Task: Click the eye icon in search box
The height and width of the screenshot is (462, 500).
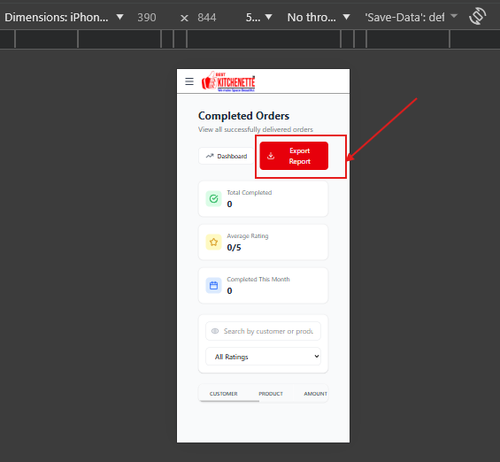Action: 215,331
